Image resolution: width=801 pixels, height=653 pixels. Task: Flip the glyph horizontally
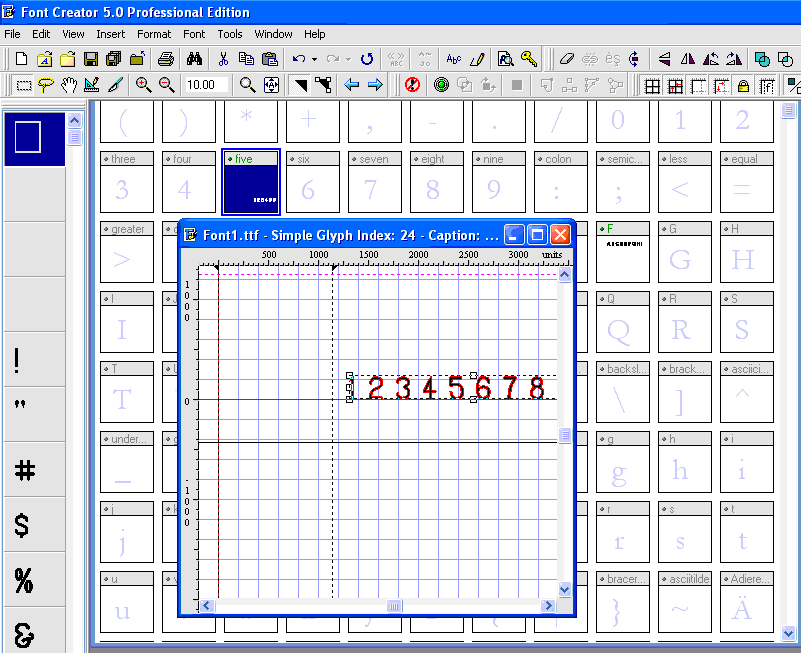688,59
